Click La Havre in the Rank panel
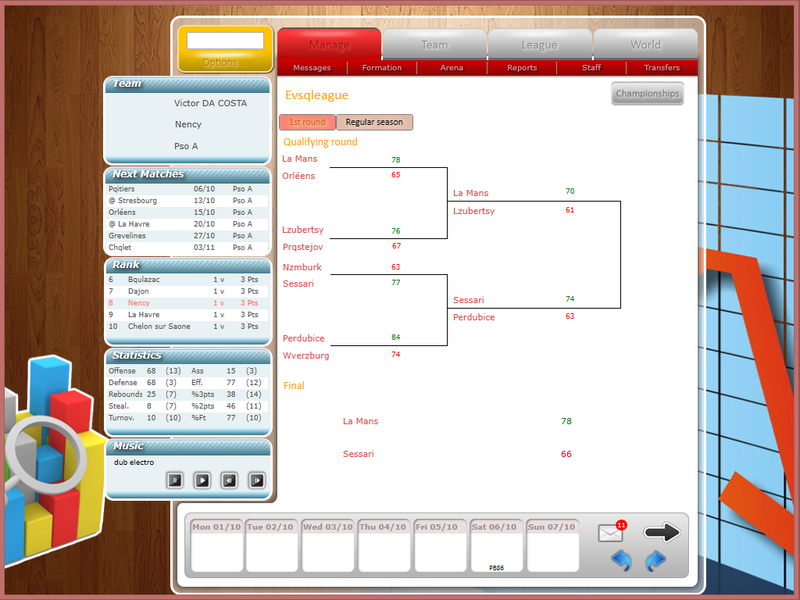Image resolution: width=800 pixels, height=600 pixels. 143,315
